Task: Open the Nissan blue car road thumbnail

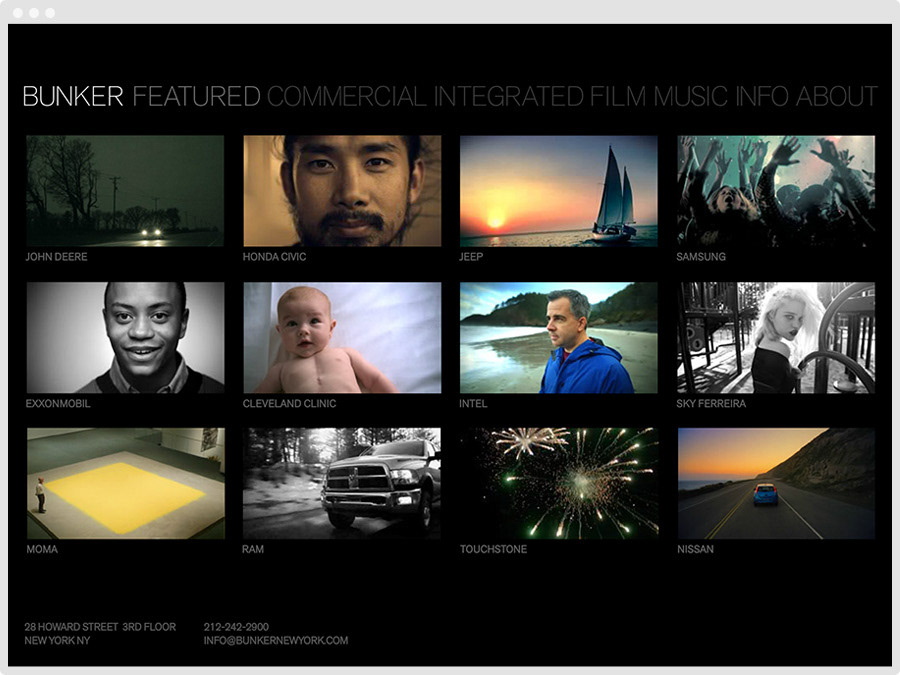Action: (x=776, y=483)
